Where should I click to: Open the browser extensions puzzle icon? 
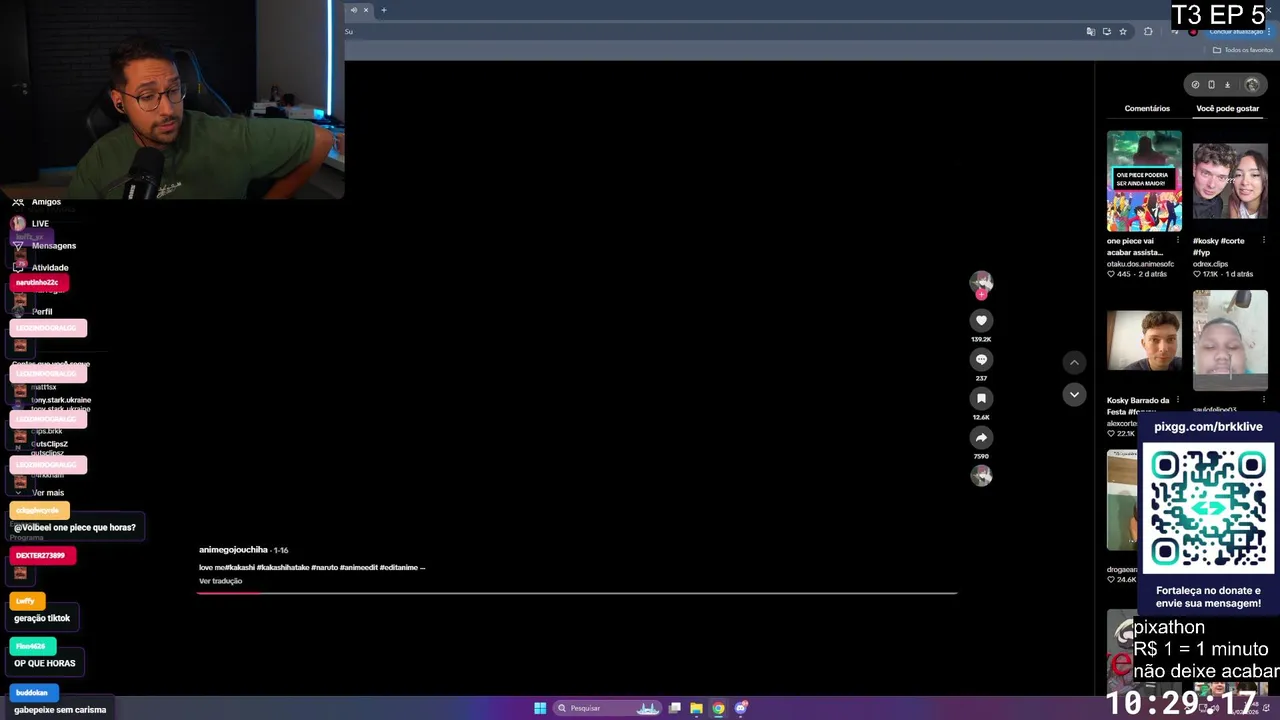(1148, 31)
